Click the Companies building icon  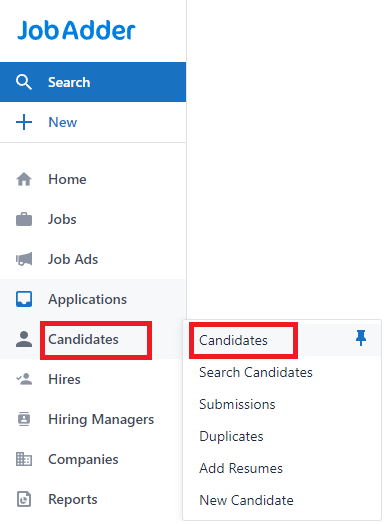click(24, 459)
